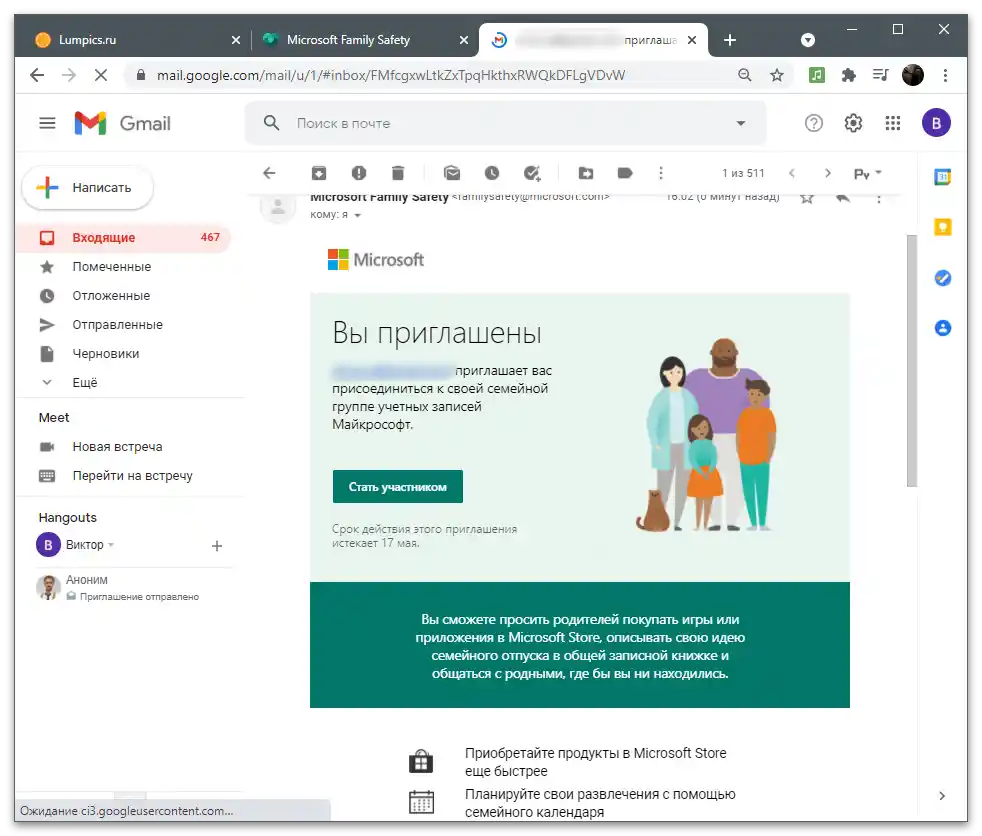Click Перейти на встречу
982x836 pixels.
(132, 475)
